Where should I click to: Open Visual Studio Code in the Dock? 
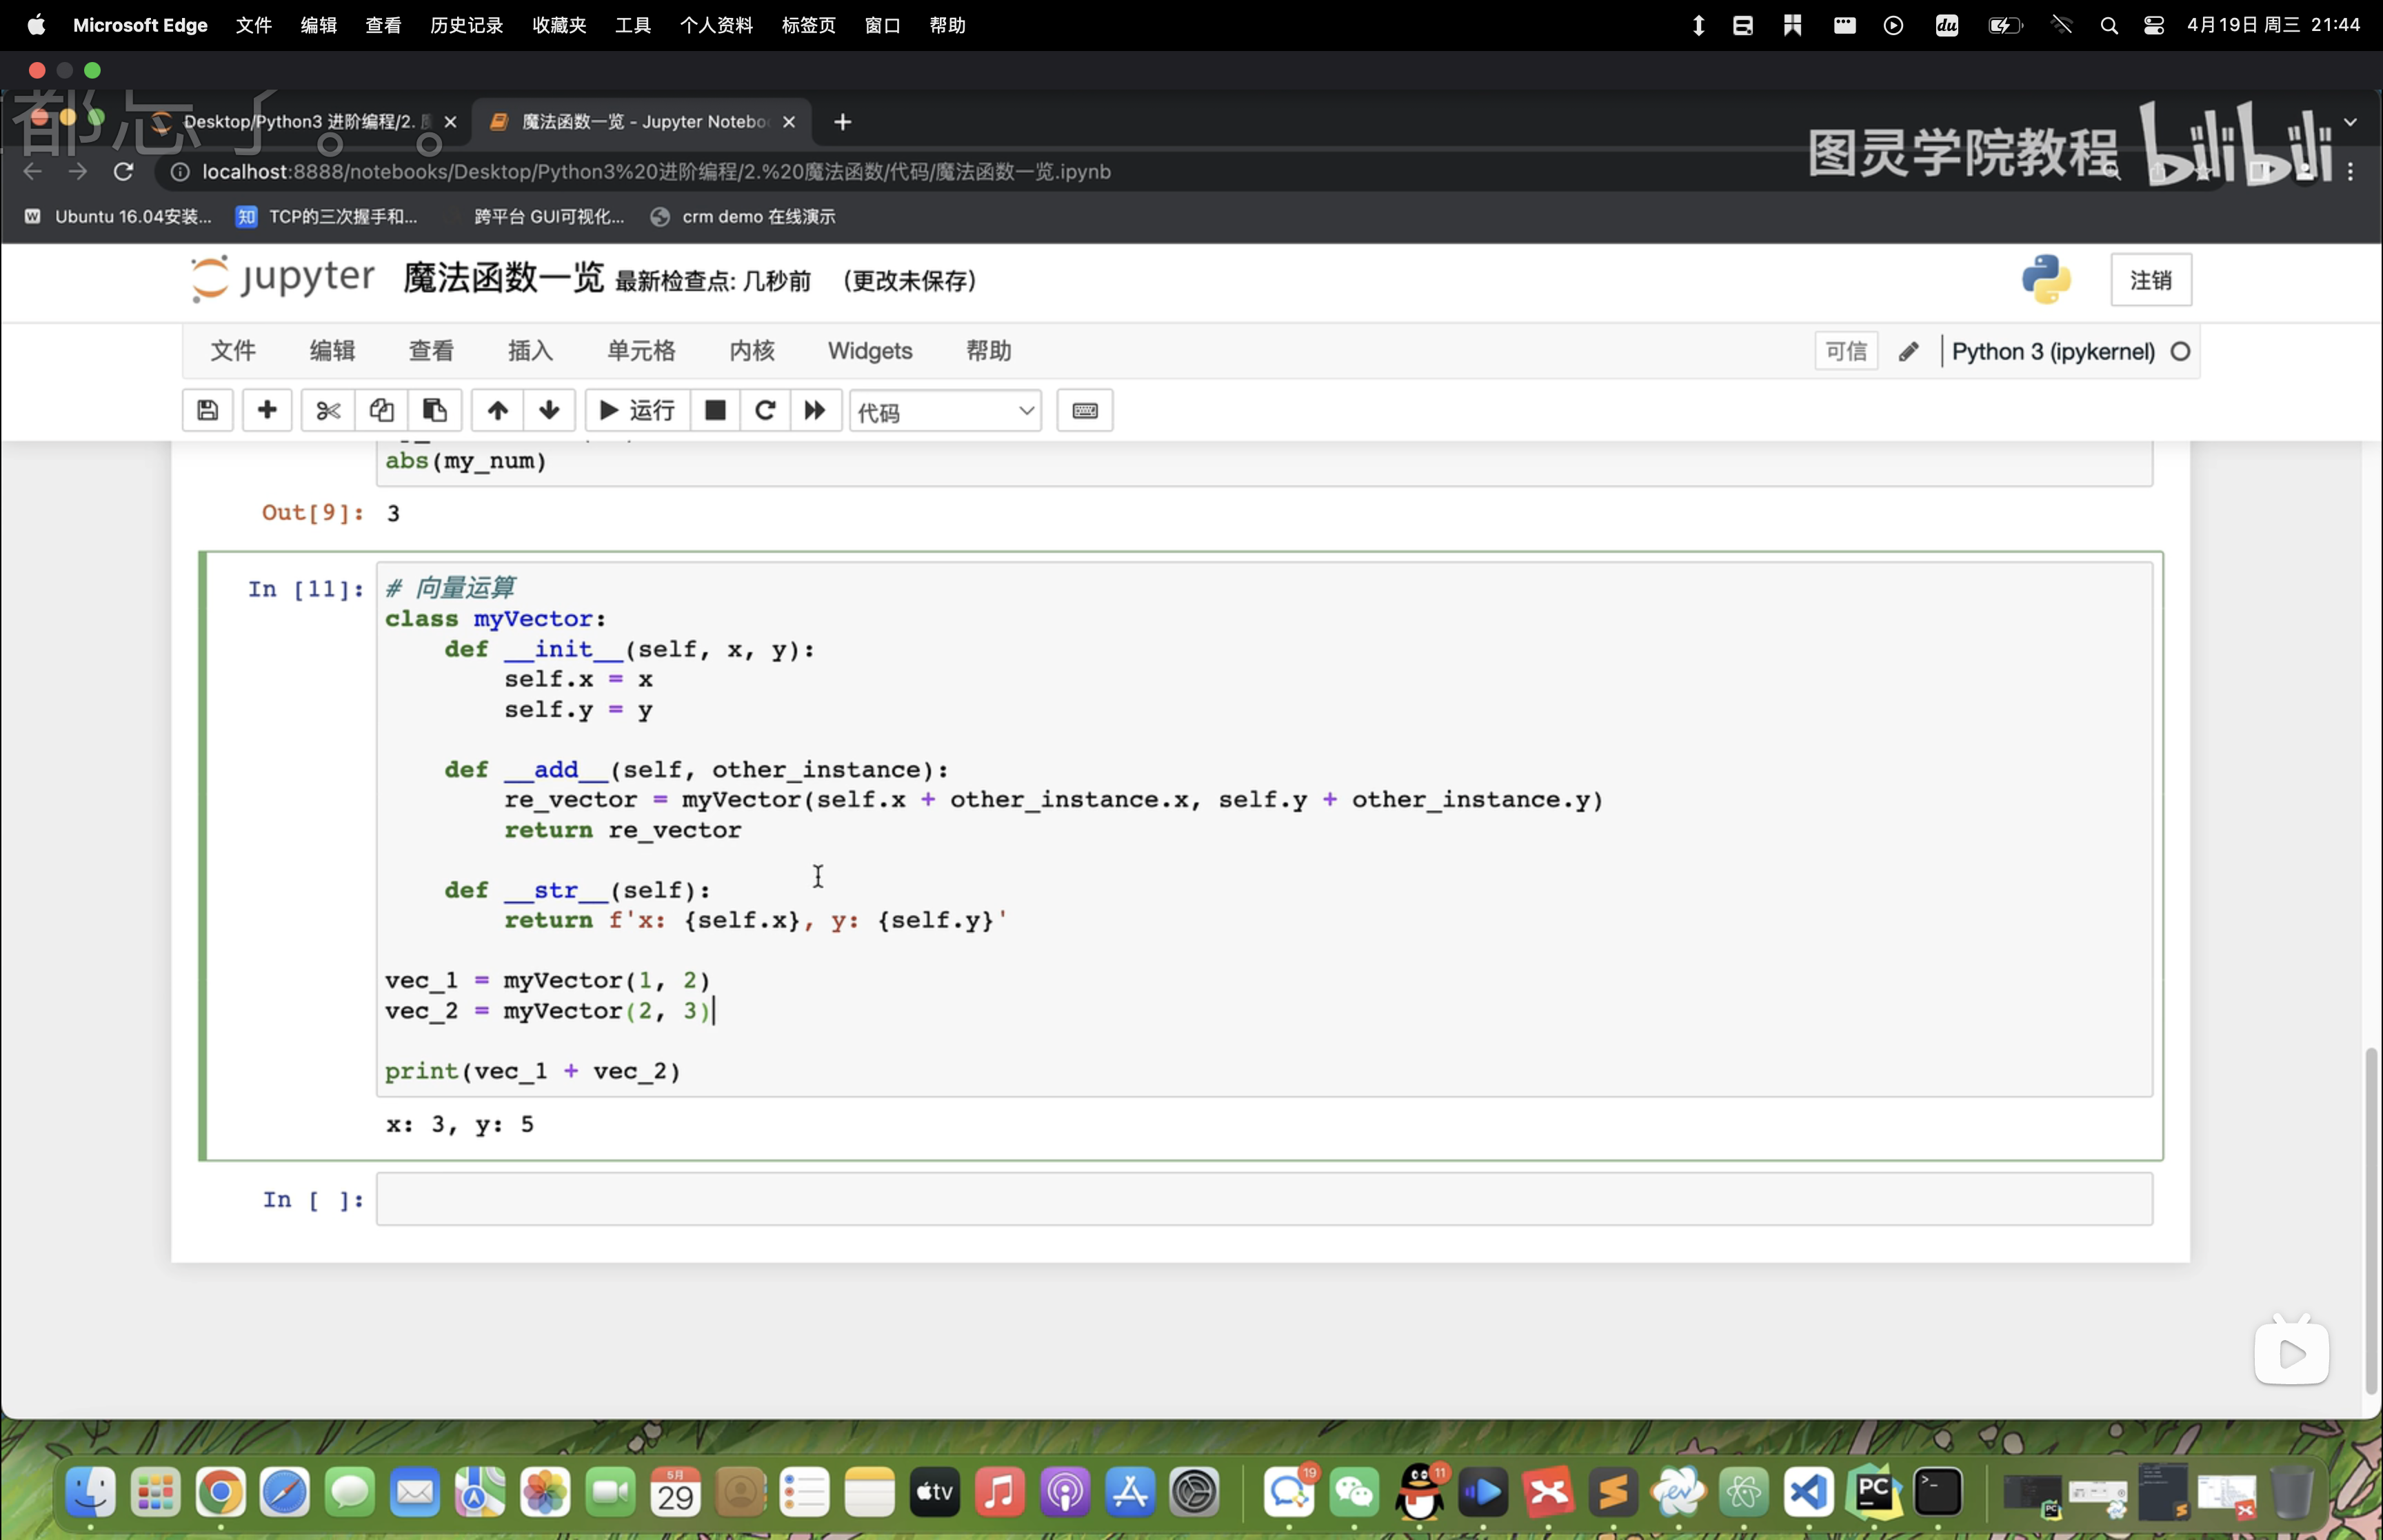click(1809, 1492)
